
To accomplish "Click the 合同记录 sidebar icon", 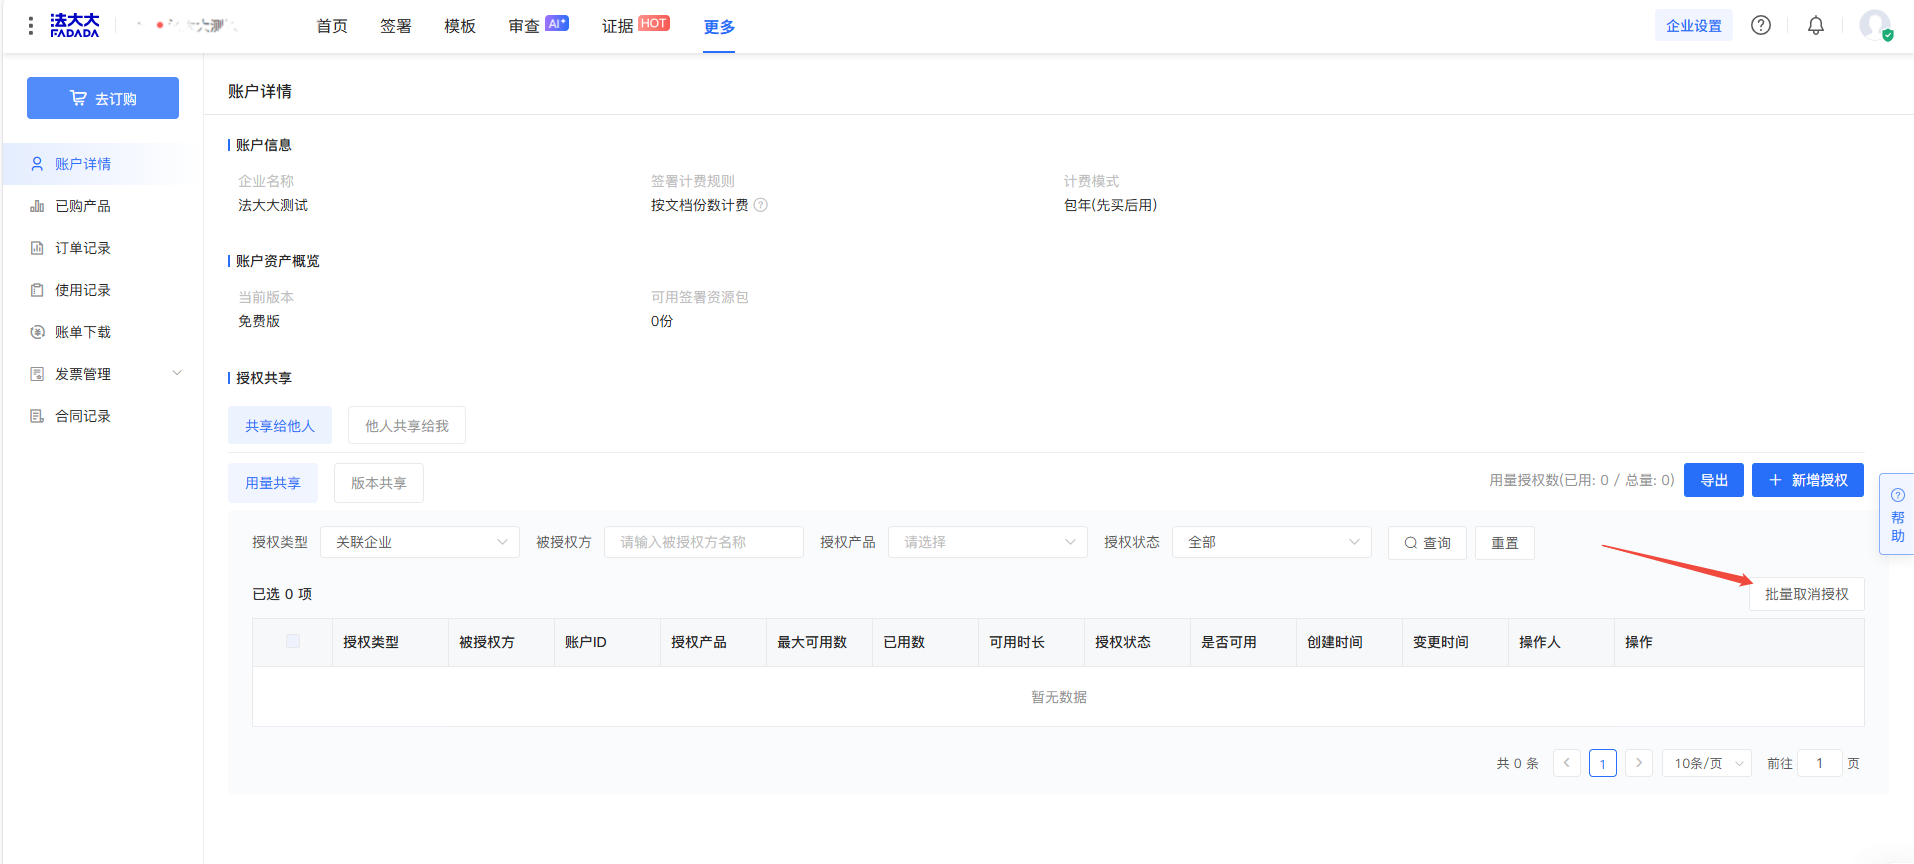I will [37, 416].
